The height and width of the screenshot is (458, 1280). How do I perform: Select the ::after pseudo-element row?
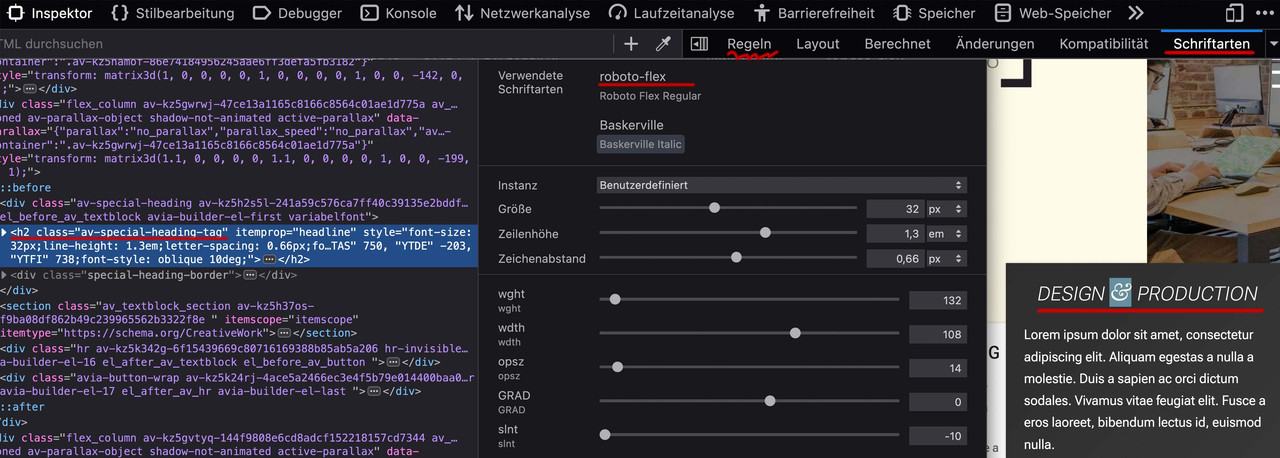[x=23, y=406]
